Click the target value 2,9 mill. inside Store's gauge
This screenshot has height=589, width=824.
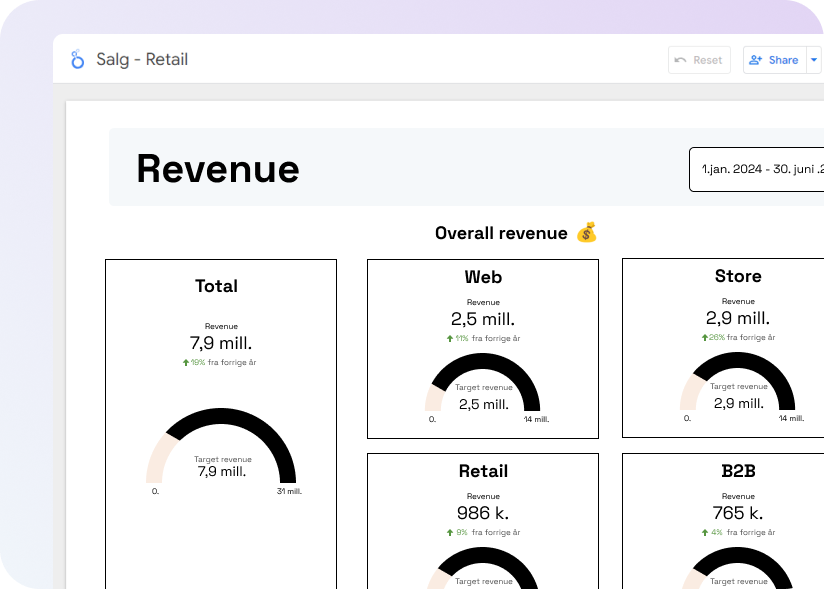739,404
